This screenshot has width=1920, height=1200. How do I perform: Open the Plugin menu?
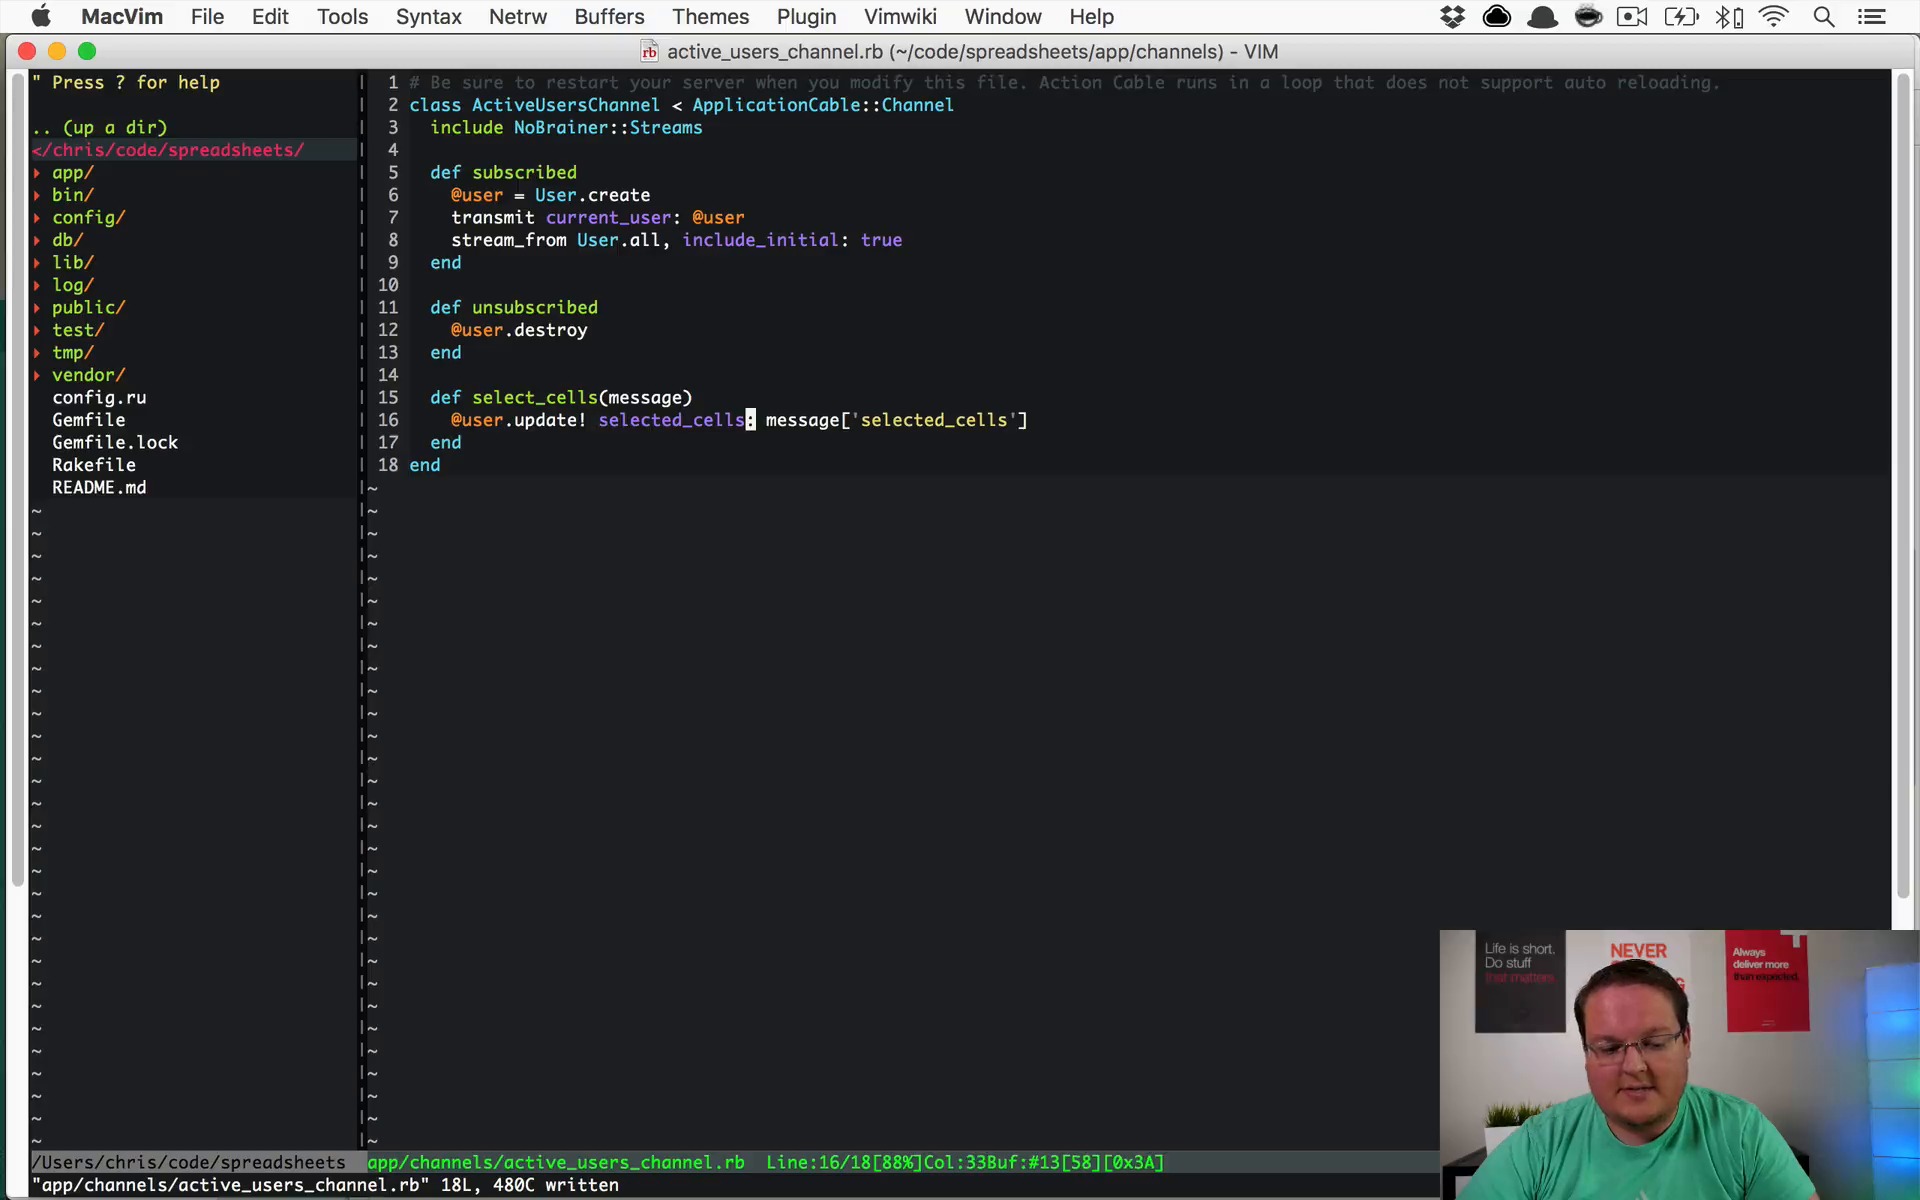[806, 17]
